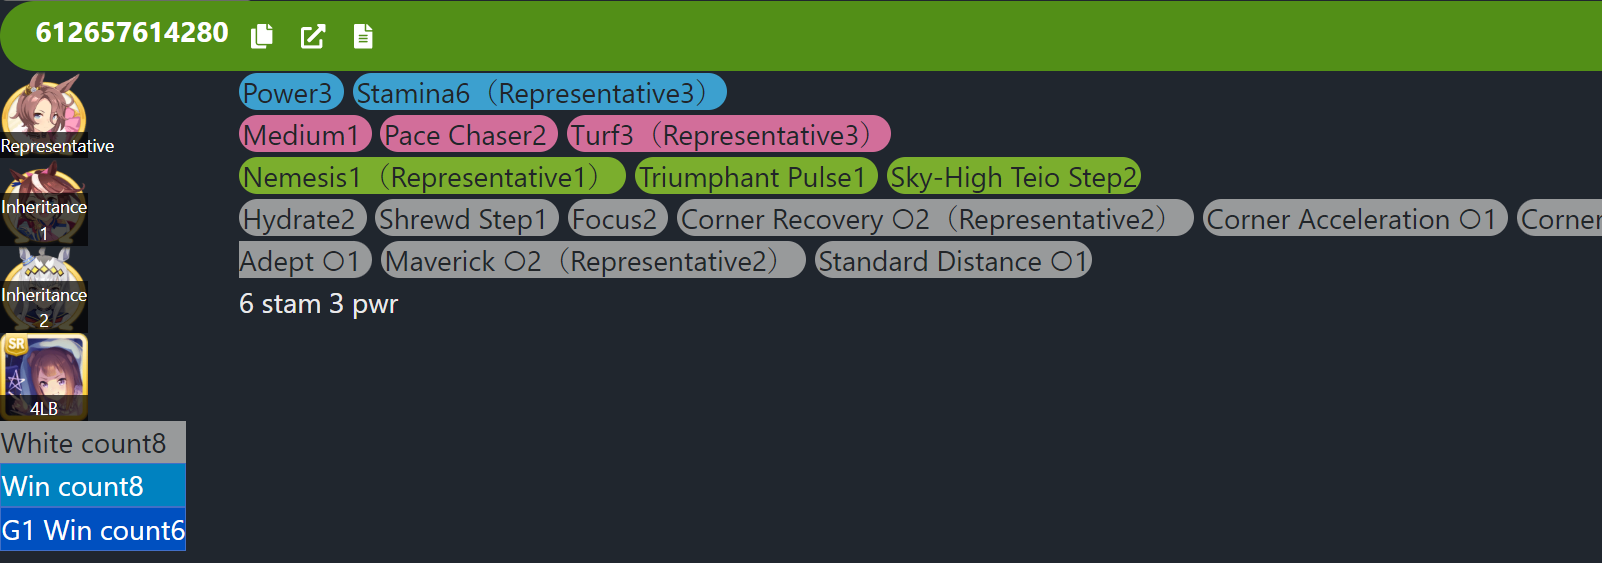This screenshot has height=563, width=1602.
Task: Open the external link icon
Action: click(313, 37)
